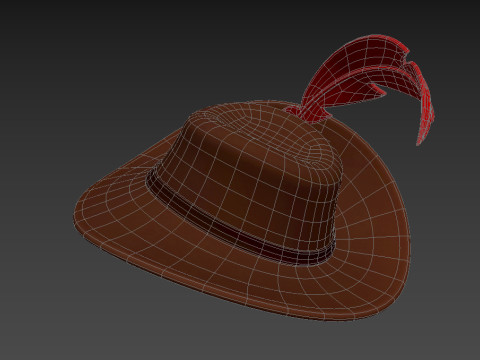Click the hat crown top surface
480x360 pixels.
(x=267, y=140)
